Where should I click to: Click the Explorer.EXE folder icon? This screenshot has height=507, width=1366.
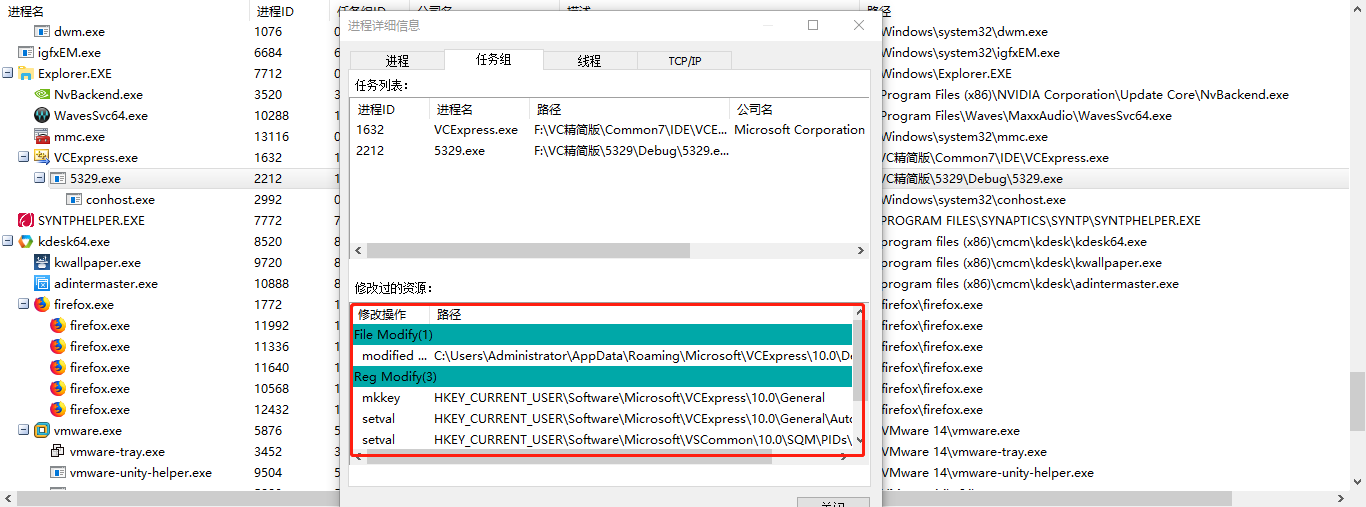[25, 74]
